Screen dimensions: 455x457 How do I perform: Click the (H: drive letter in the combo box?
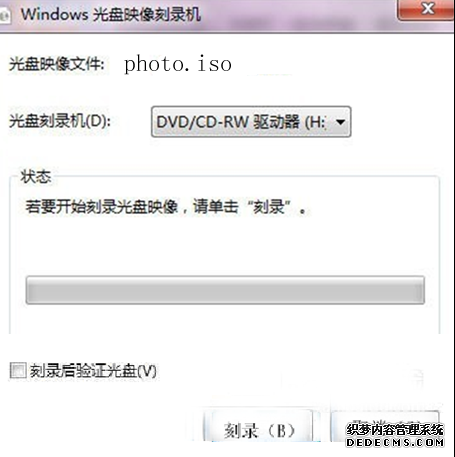point(315,122)
